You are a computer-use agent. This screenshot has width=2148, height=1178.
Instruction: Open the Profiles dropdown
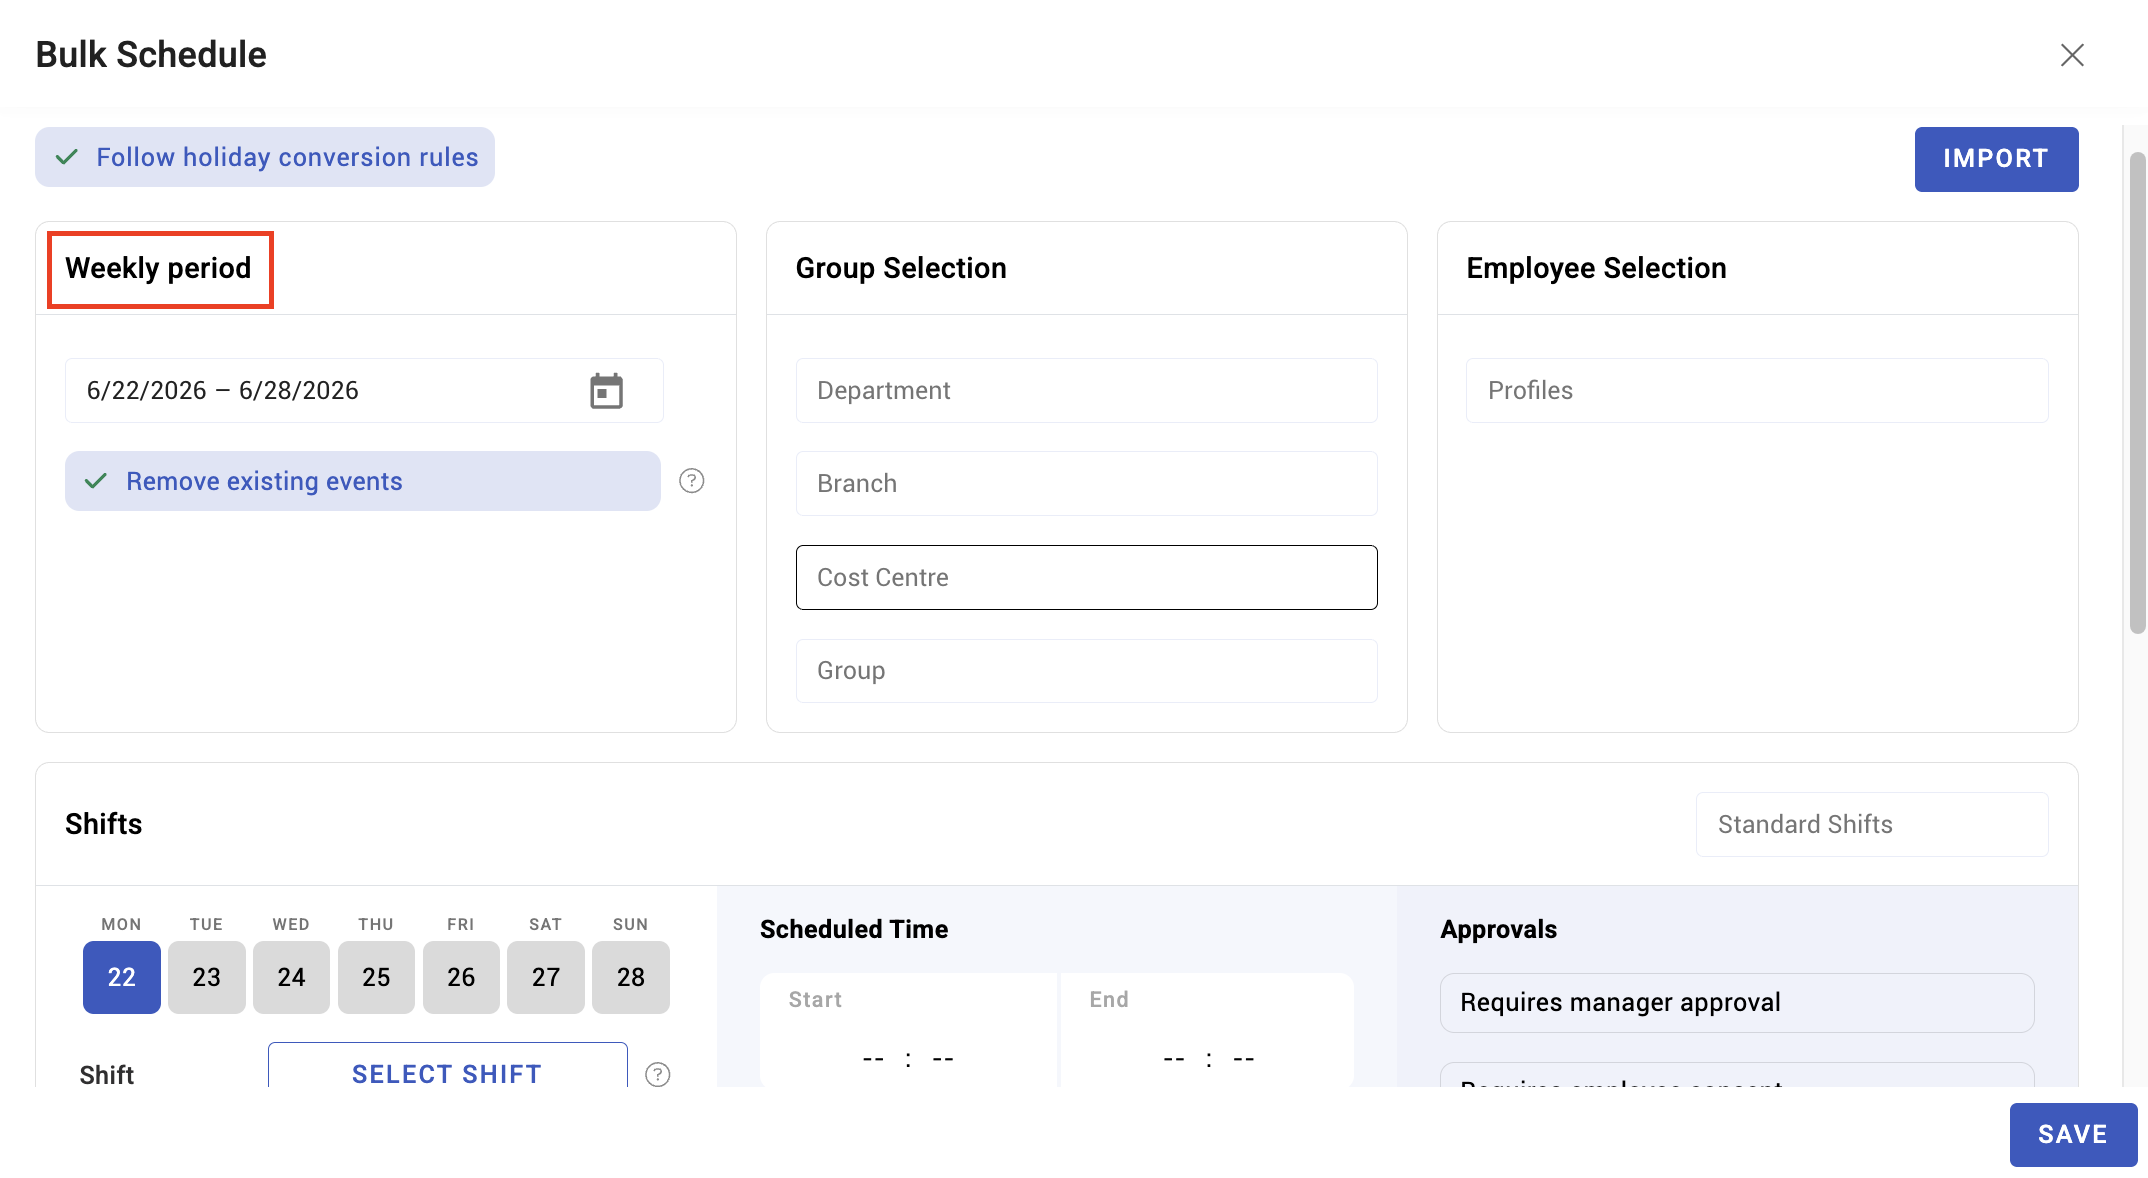coord(1757,390)
